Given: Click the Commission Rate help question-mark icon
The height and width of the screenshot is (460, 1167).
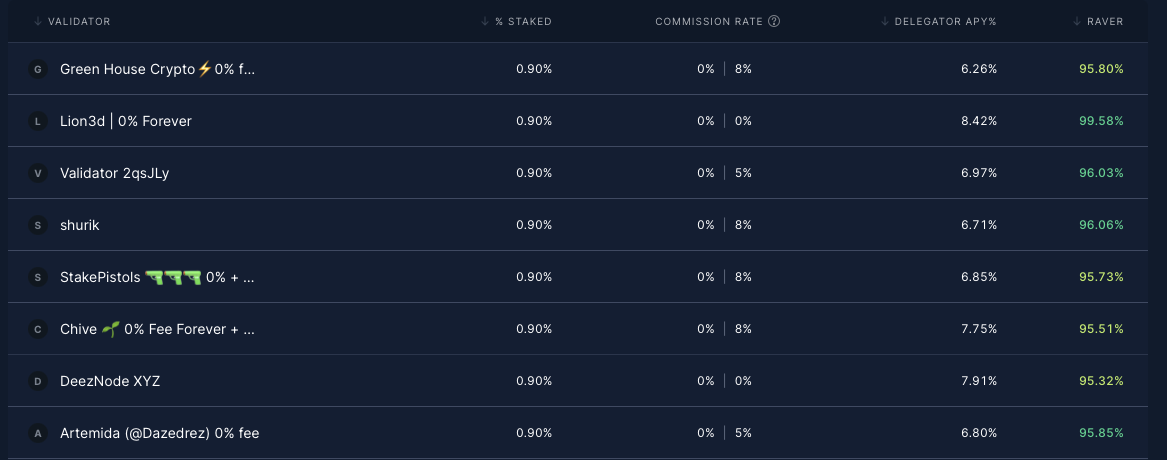Looking at the screenshot, I should (x=774, y=22).
